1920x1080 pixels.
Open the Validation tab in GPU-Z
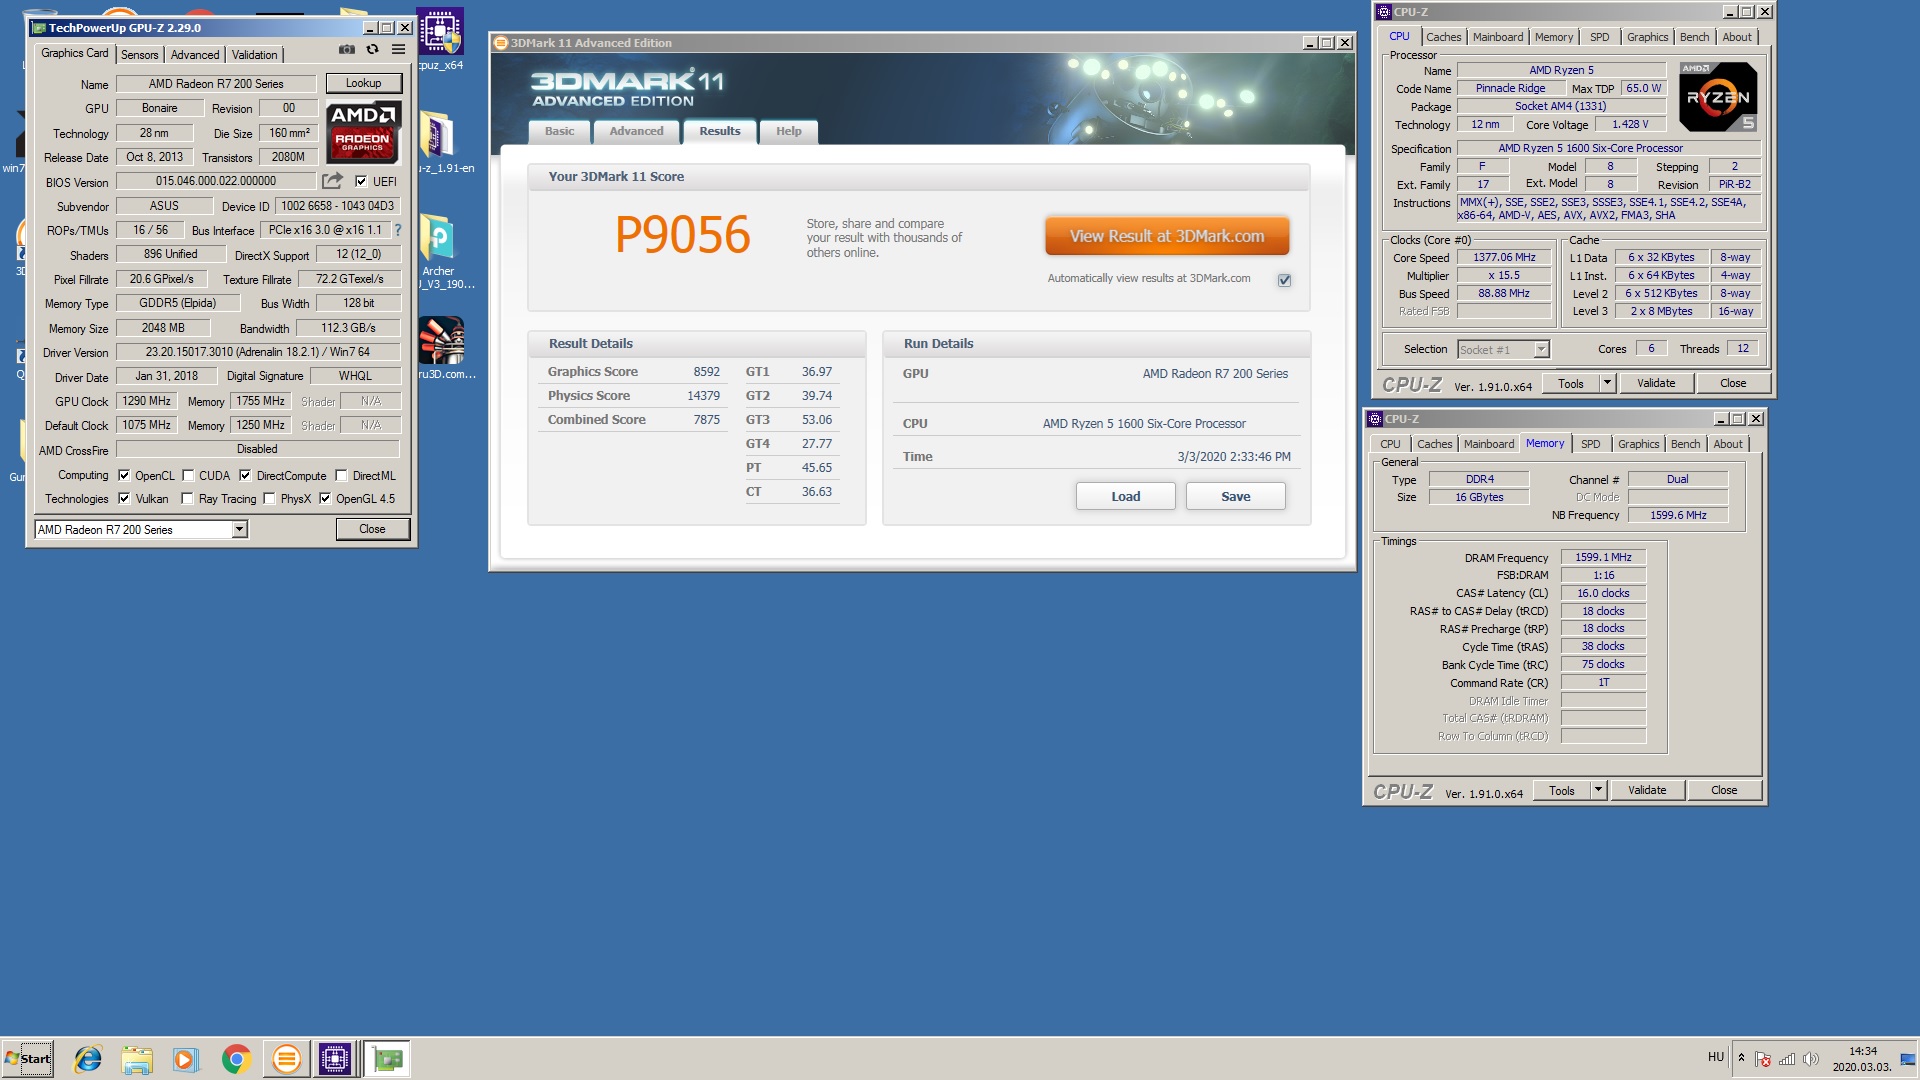tap(255, 55)
